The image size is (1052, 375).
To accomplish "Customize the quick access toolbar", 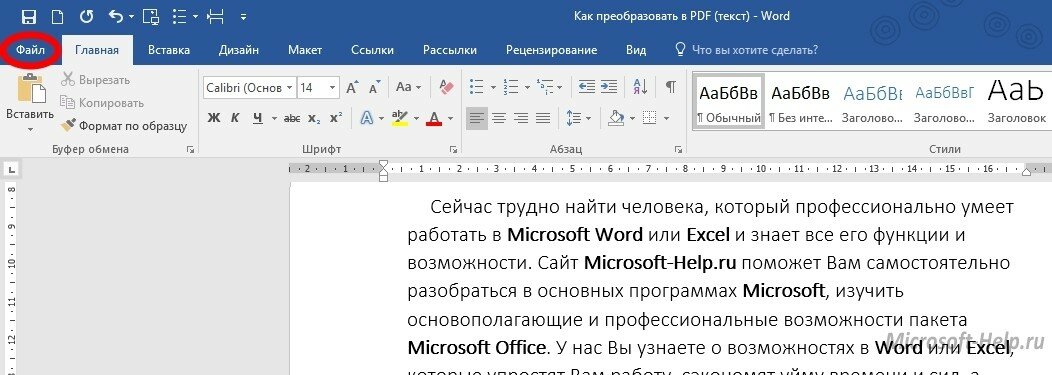I will (243, 16).
